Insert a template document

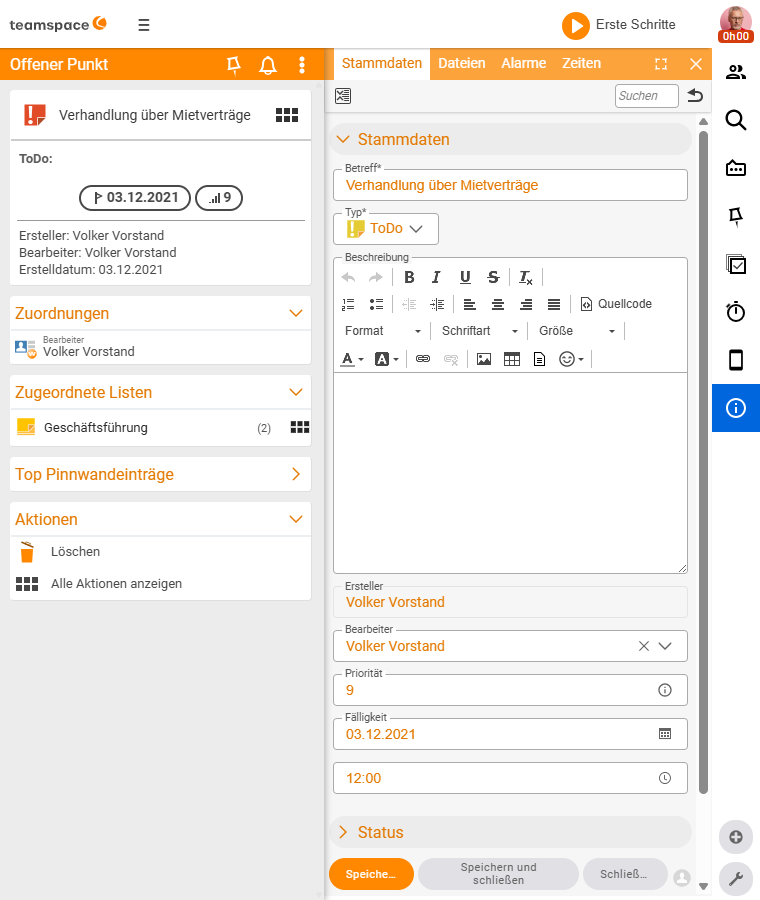pos(539,359)
